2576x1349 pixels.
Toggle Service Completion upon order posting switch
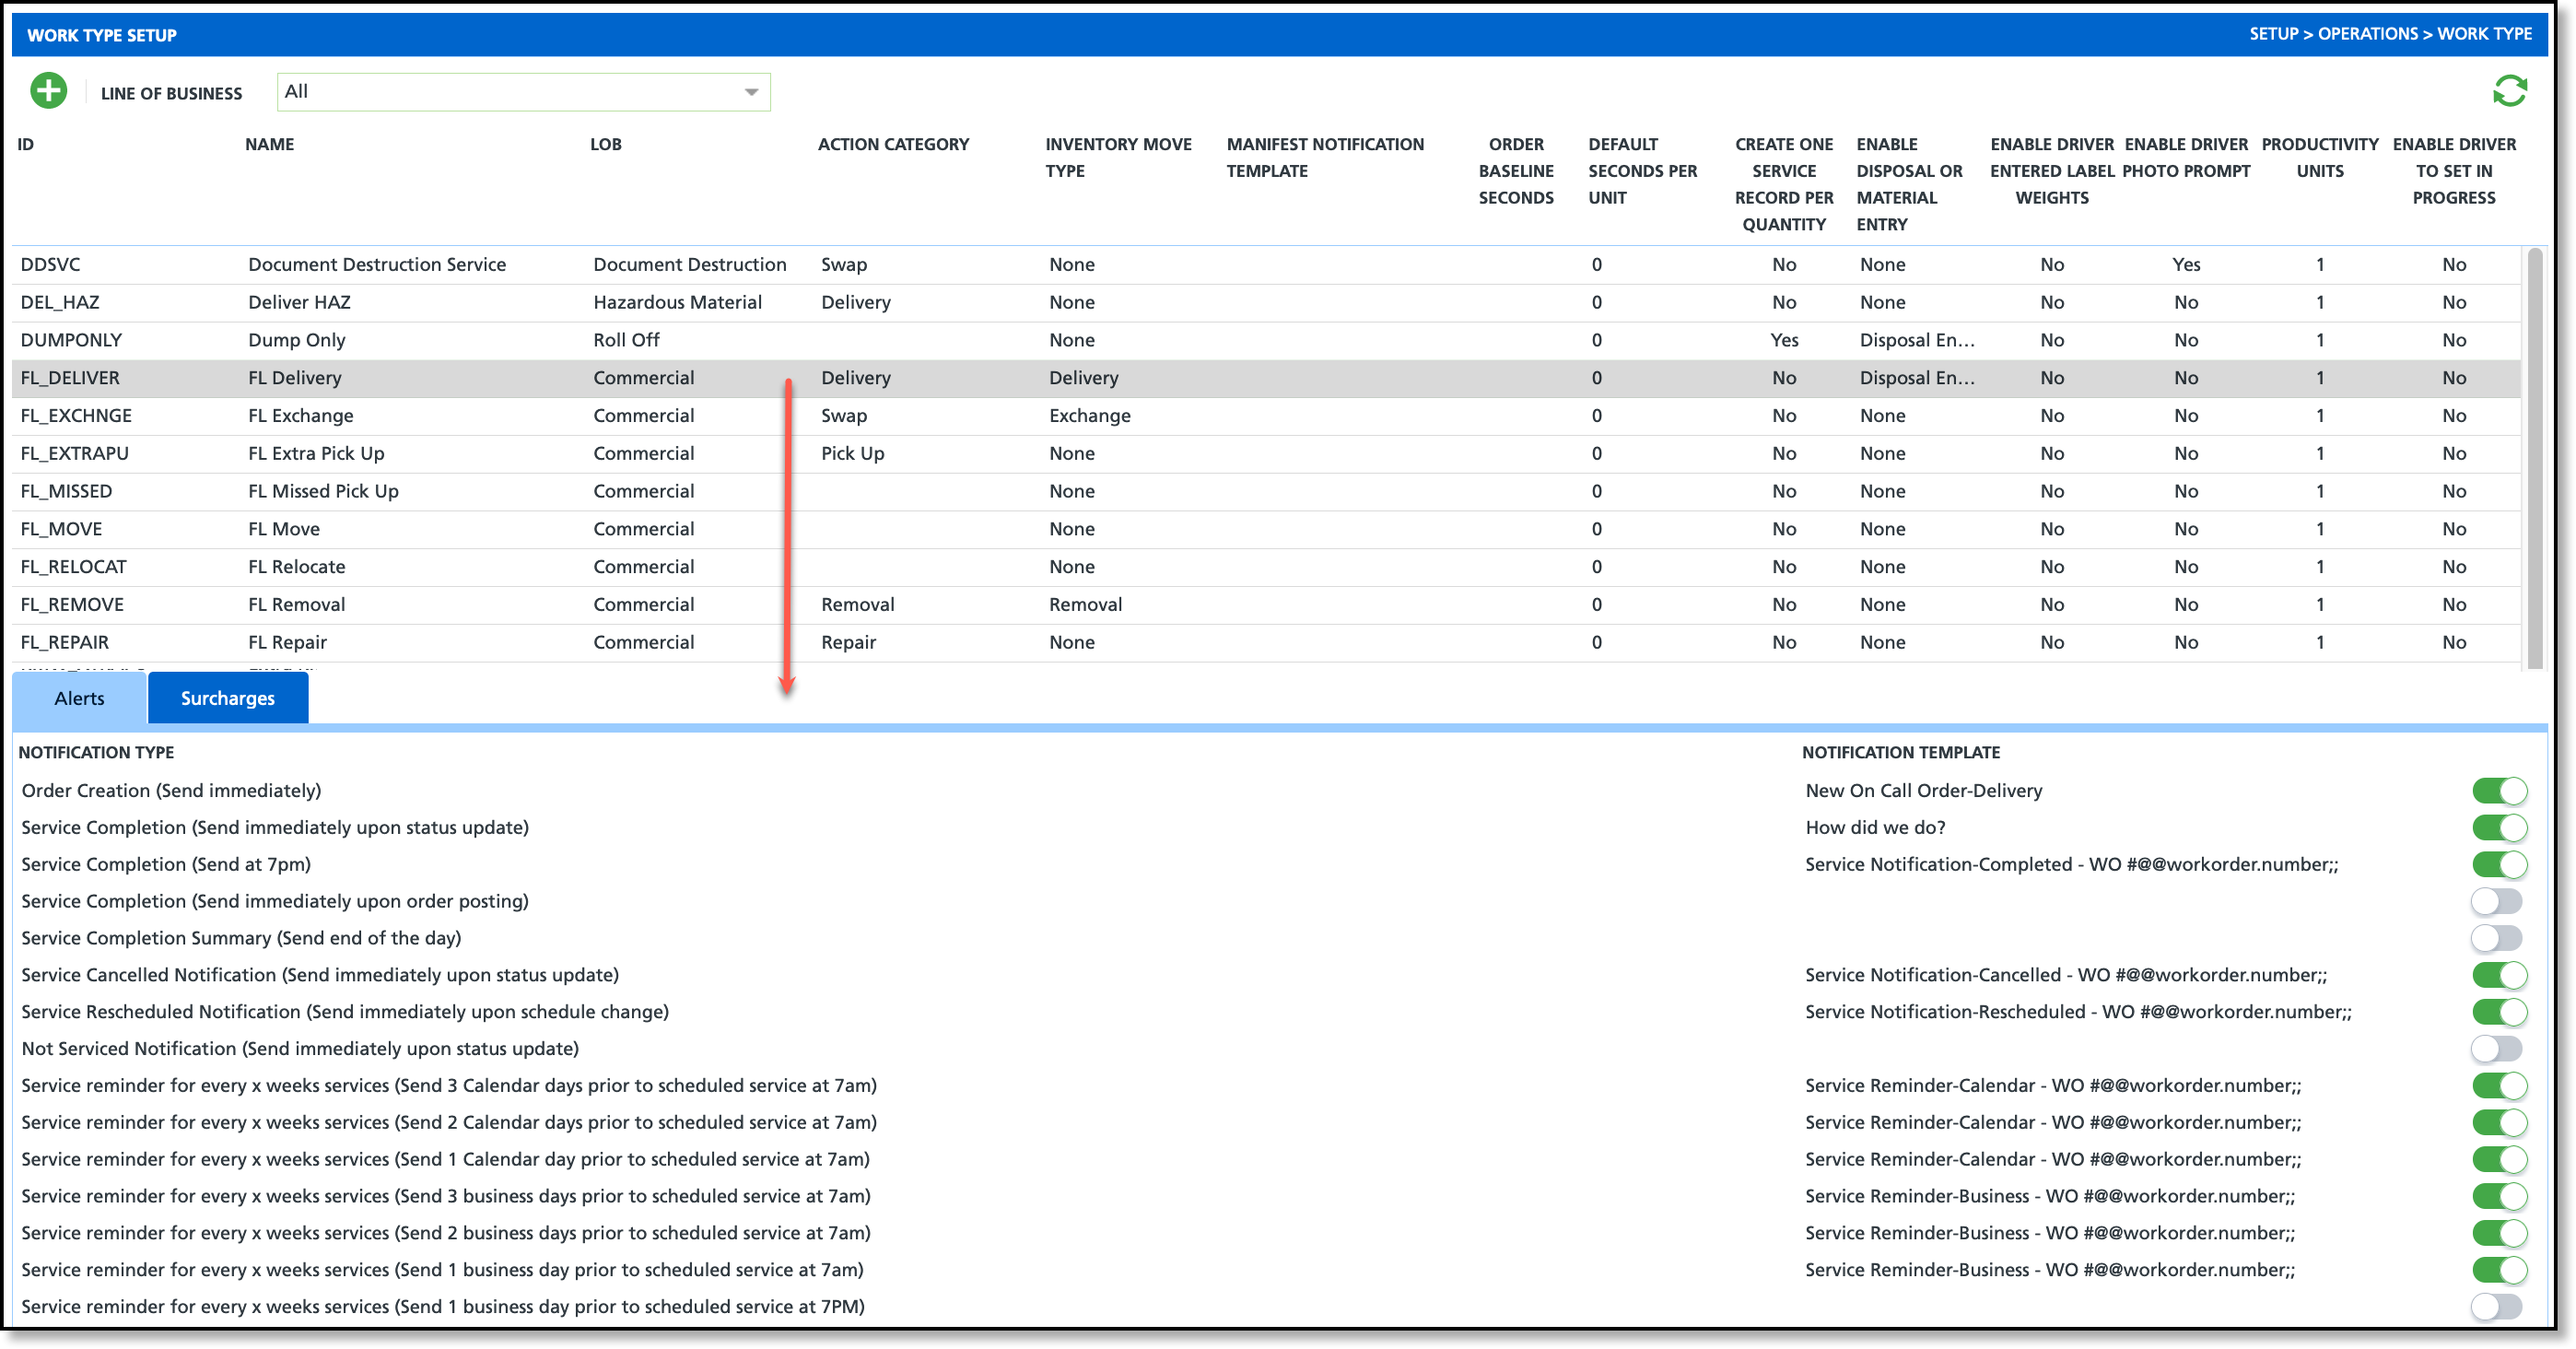point(2496,902)
